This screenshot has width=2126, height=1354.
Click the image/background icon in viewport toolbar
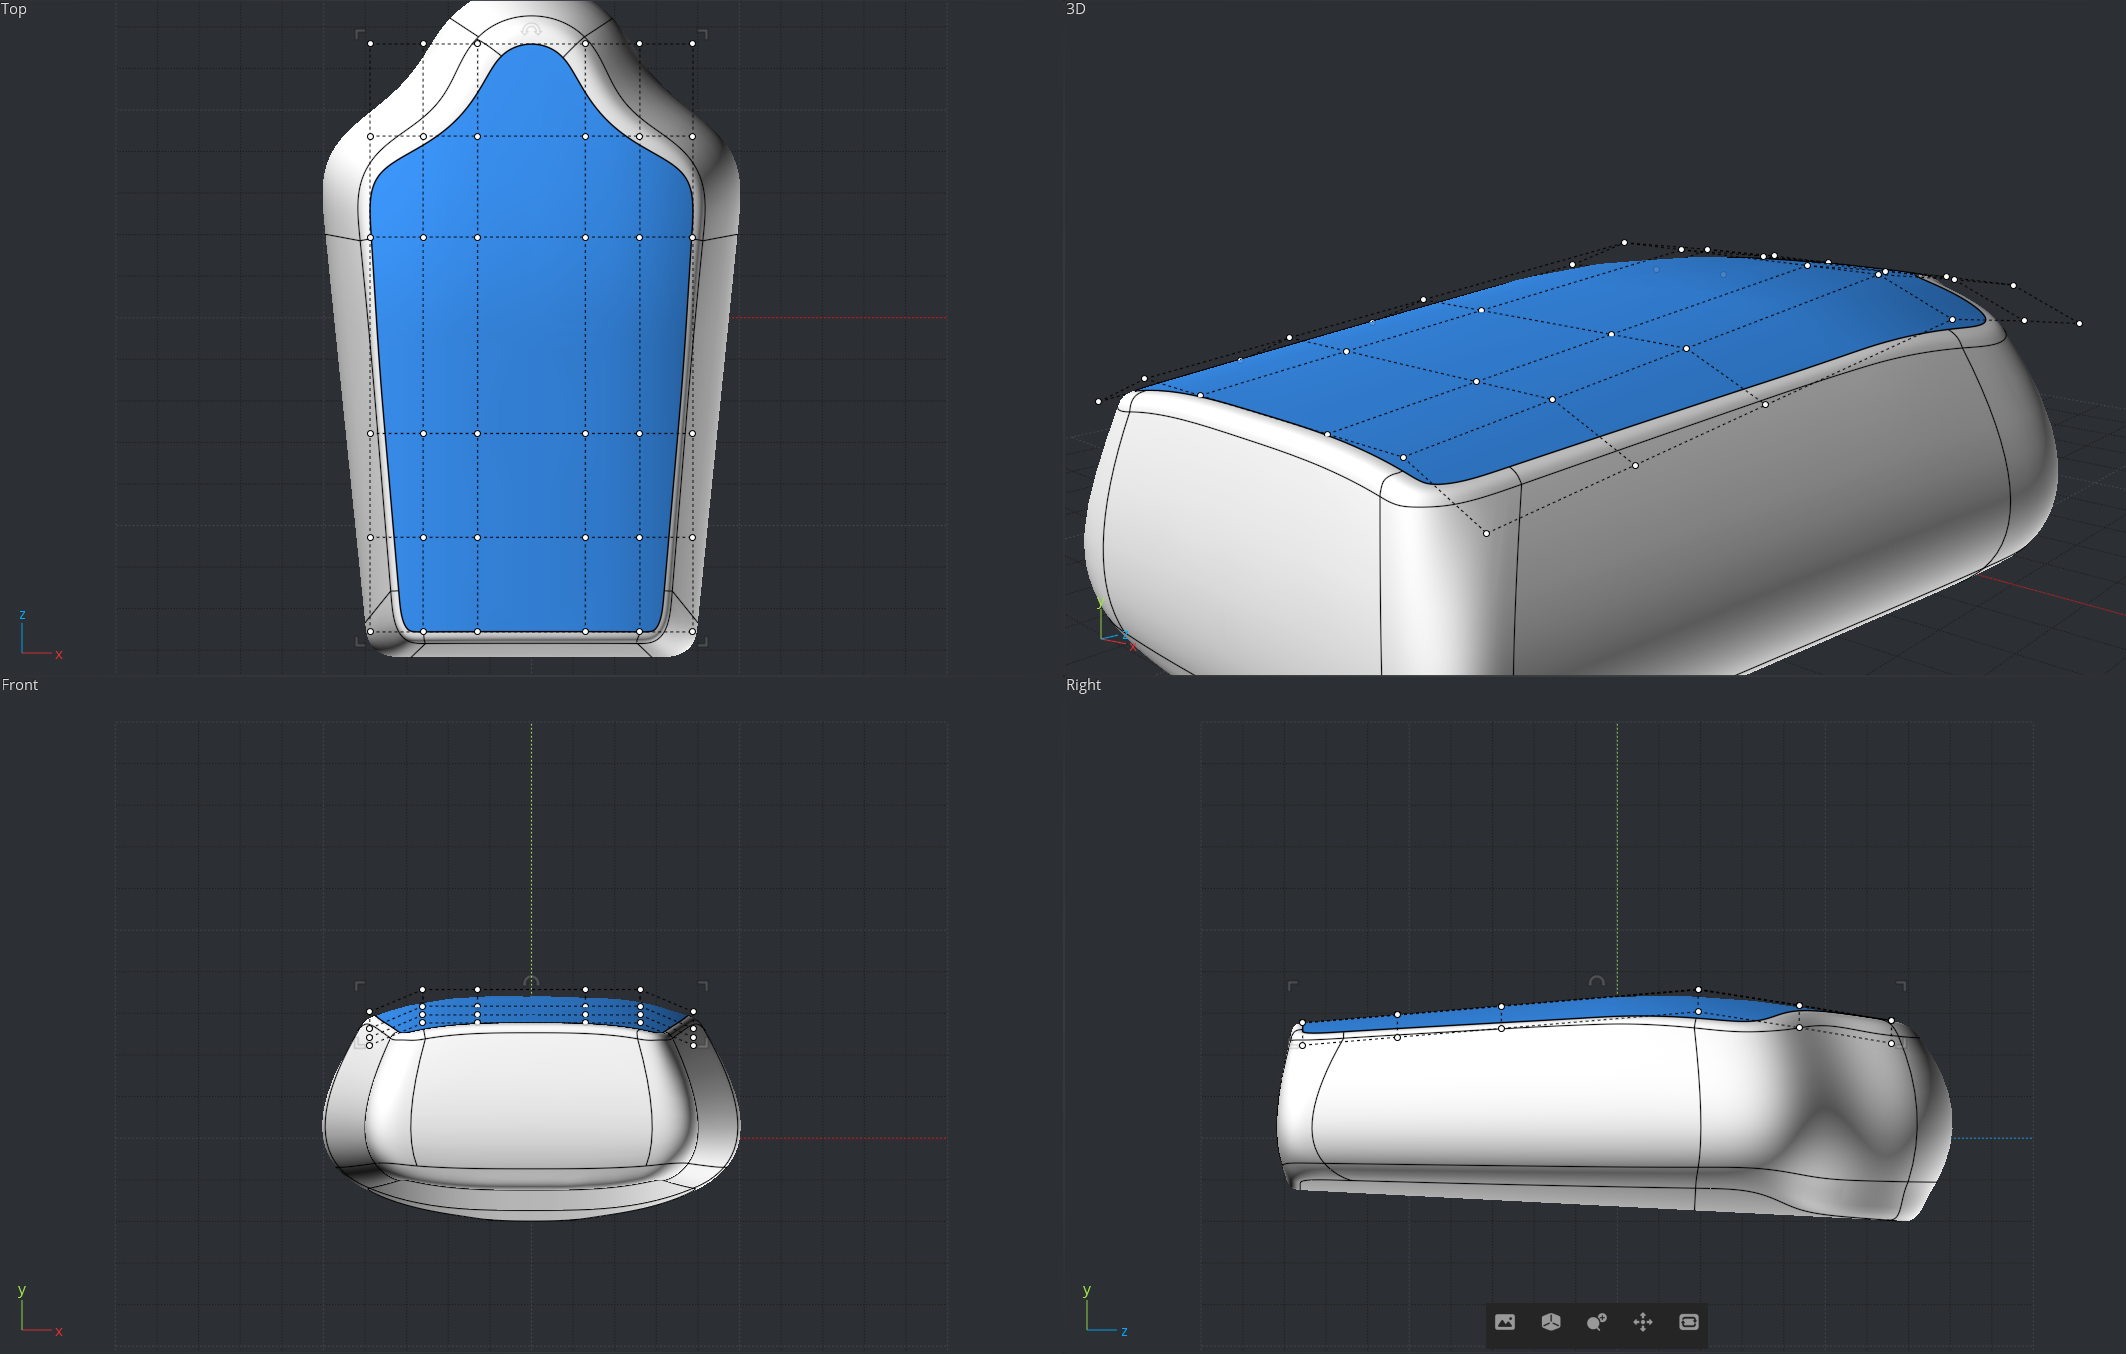tap(1504, 1322)
